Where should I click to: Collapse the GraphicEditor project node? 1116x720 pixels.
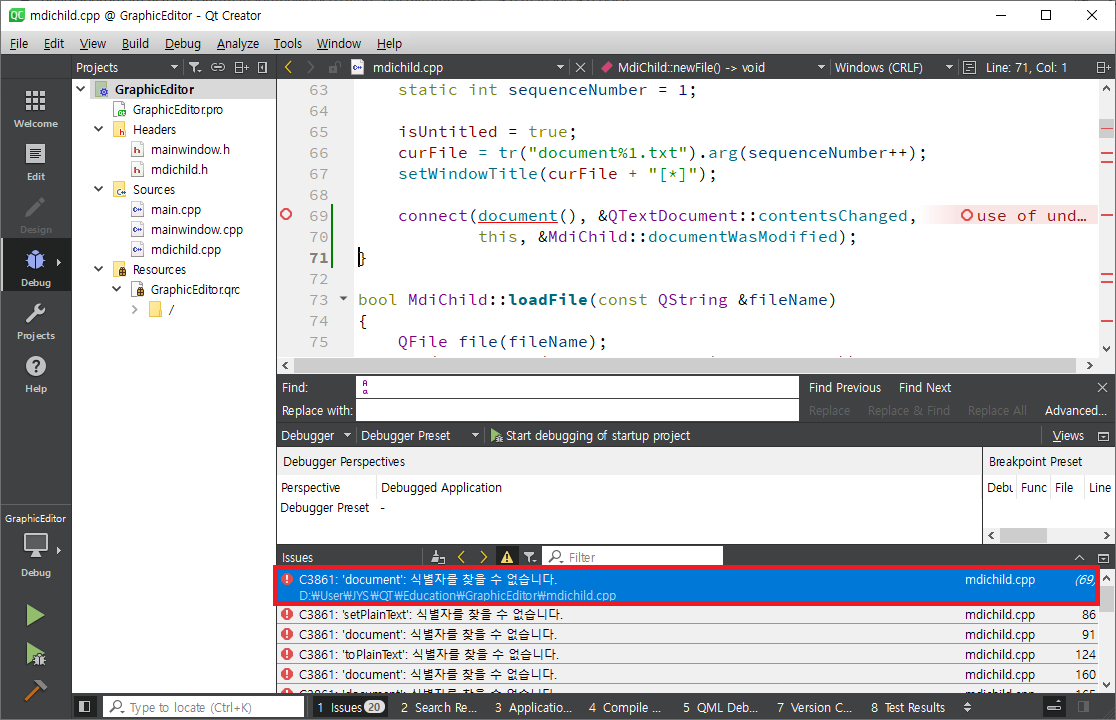(x=81, y=89)
